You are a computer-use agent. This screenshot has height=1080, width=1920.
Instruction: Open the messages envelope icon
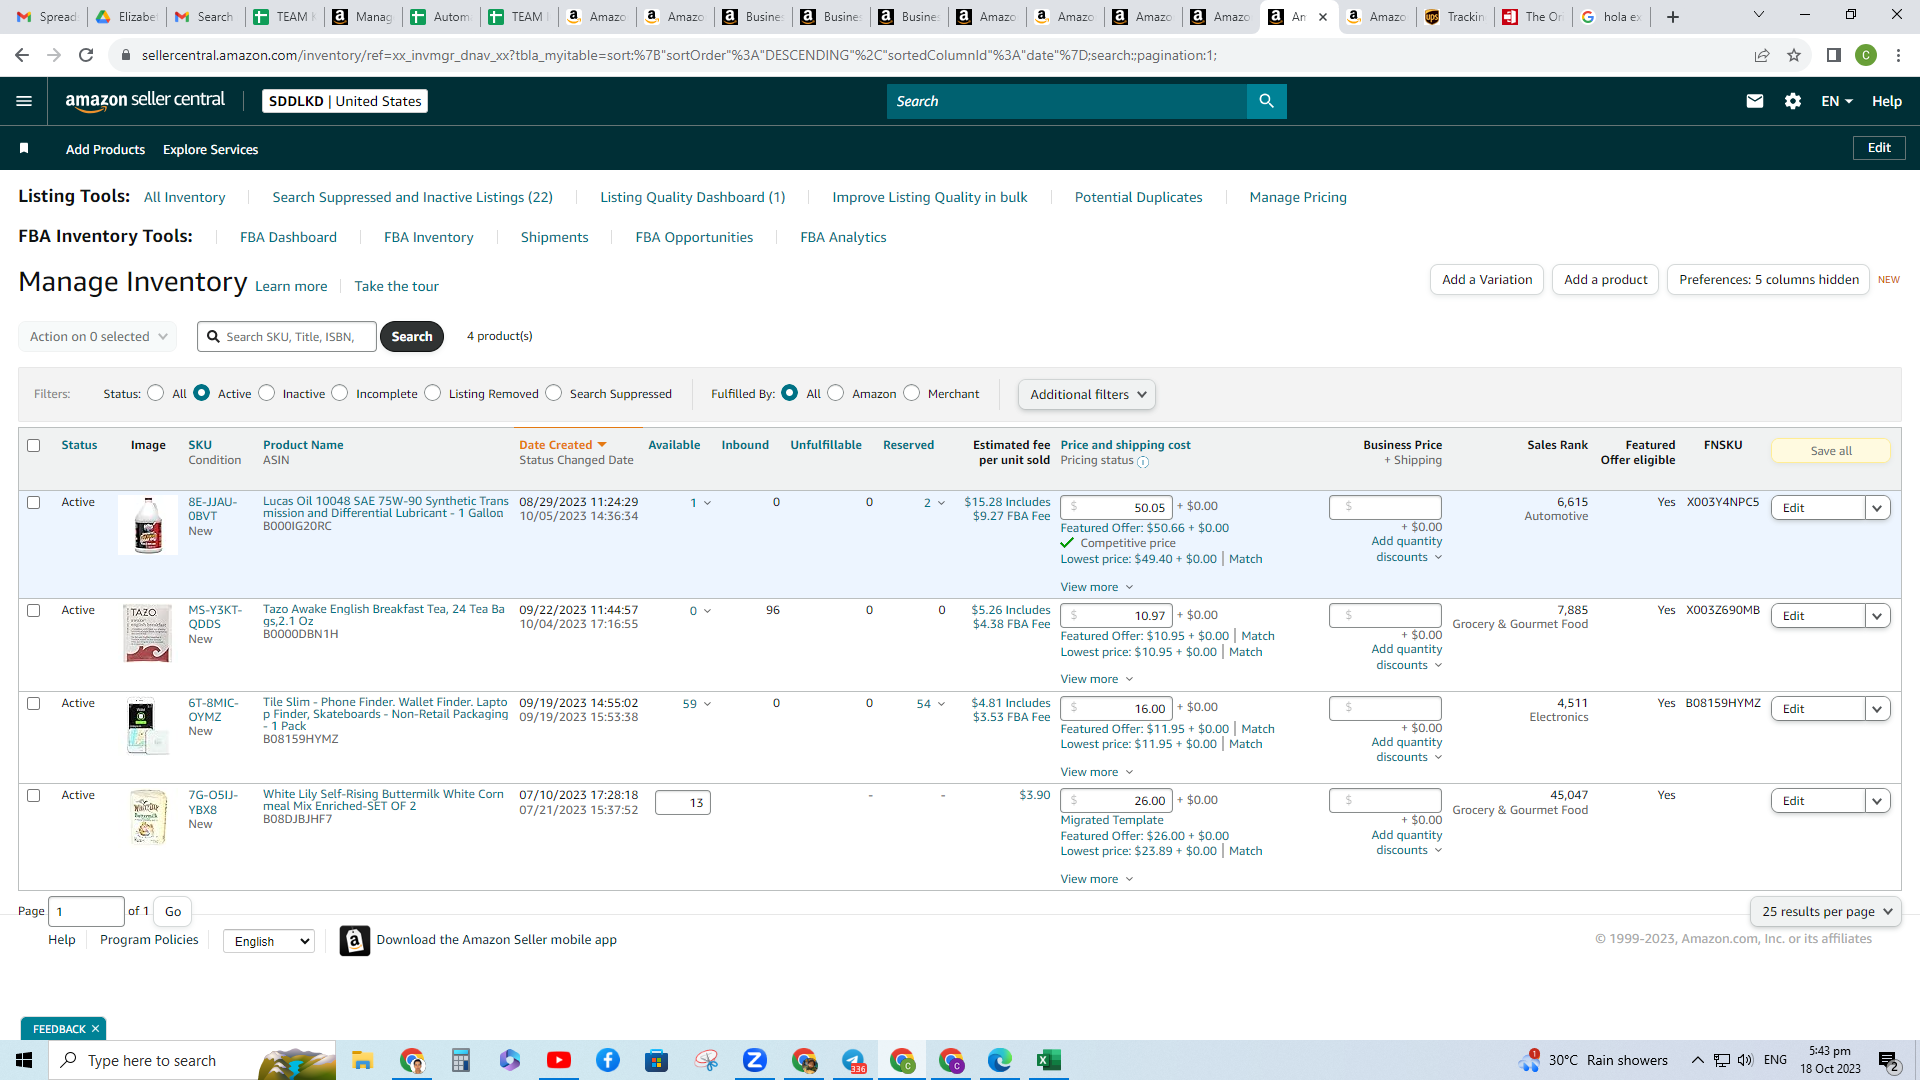(x=1754, y=101)
